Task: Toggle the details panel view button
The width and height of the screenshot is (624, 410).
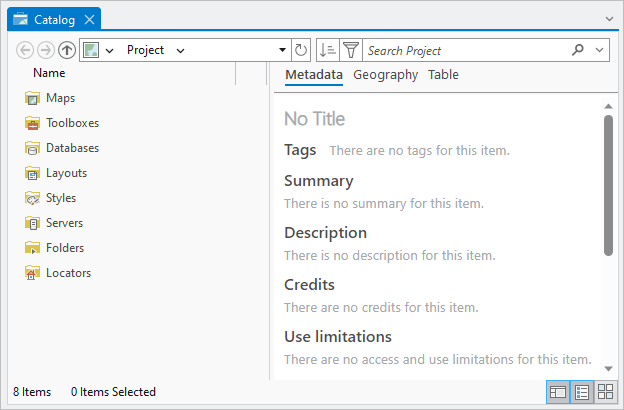Action: (558, 392)
